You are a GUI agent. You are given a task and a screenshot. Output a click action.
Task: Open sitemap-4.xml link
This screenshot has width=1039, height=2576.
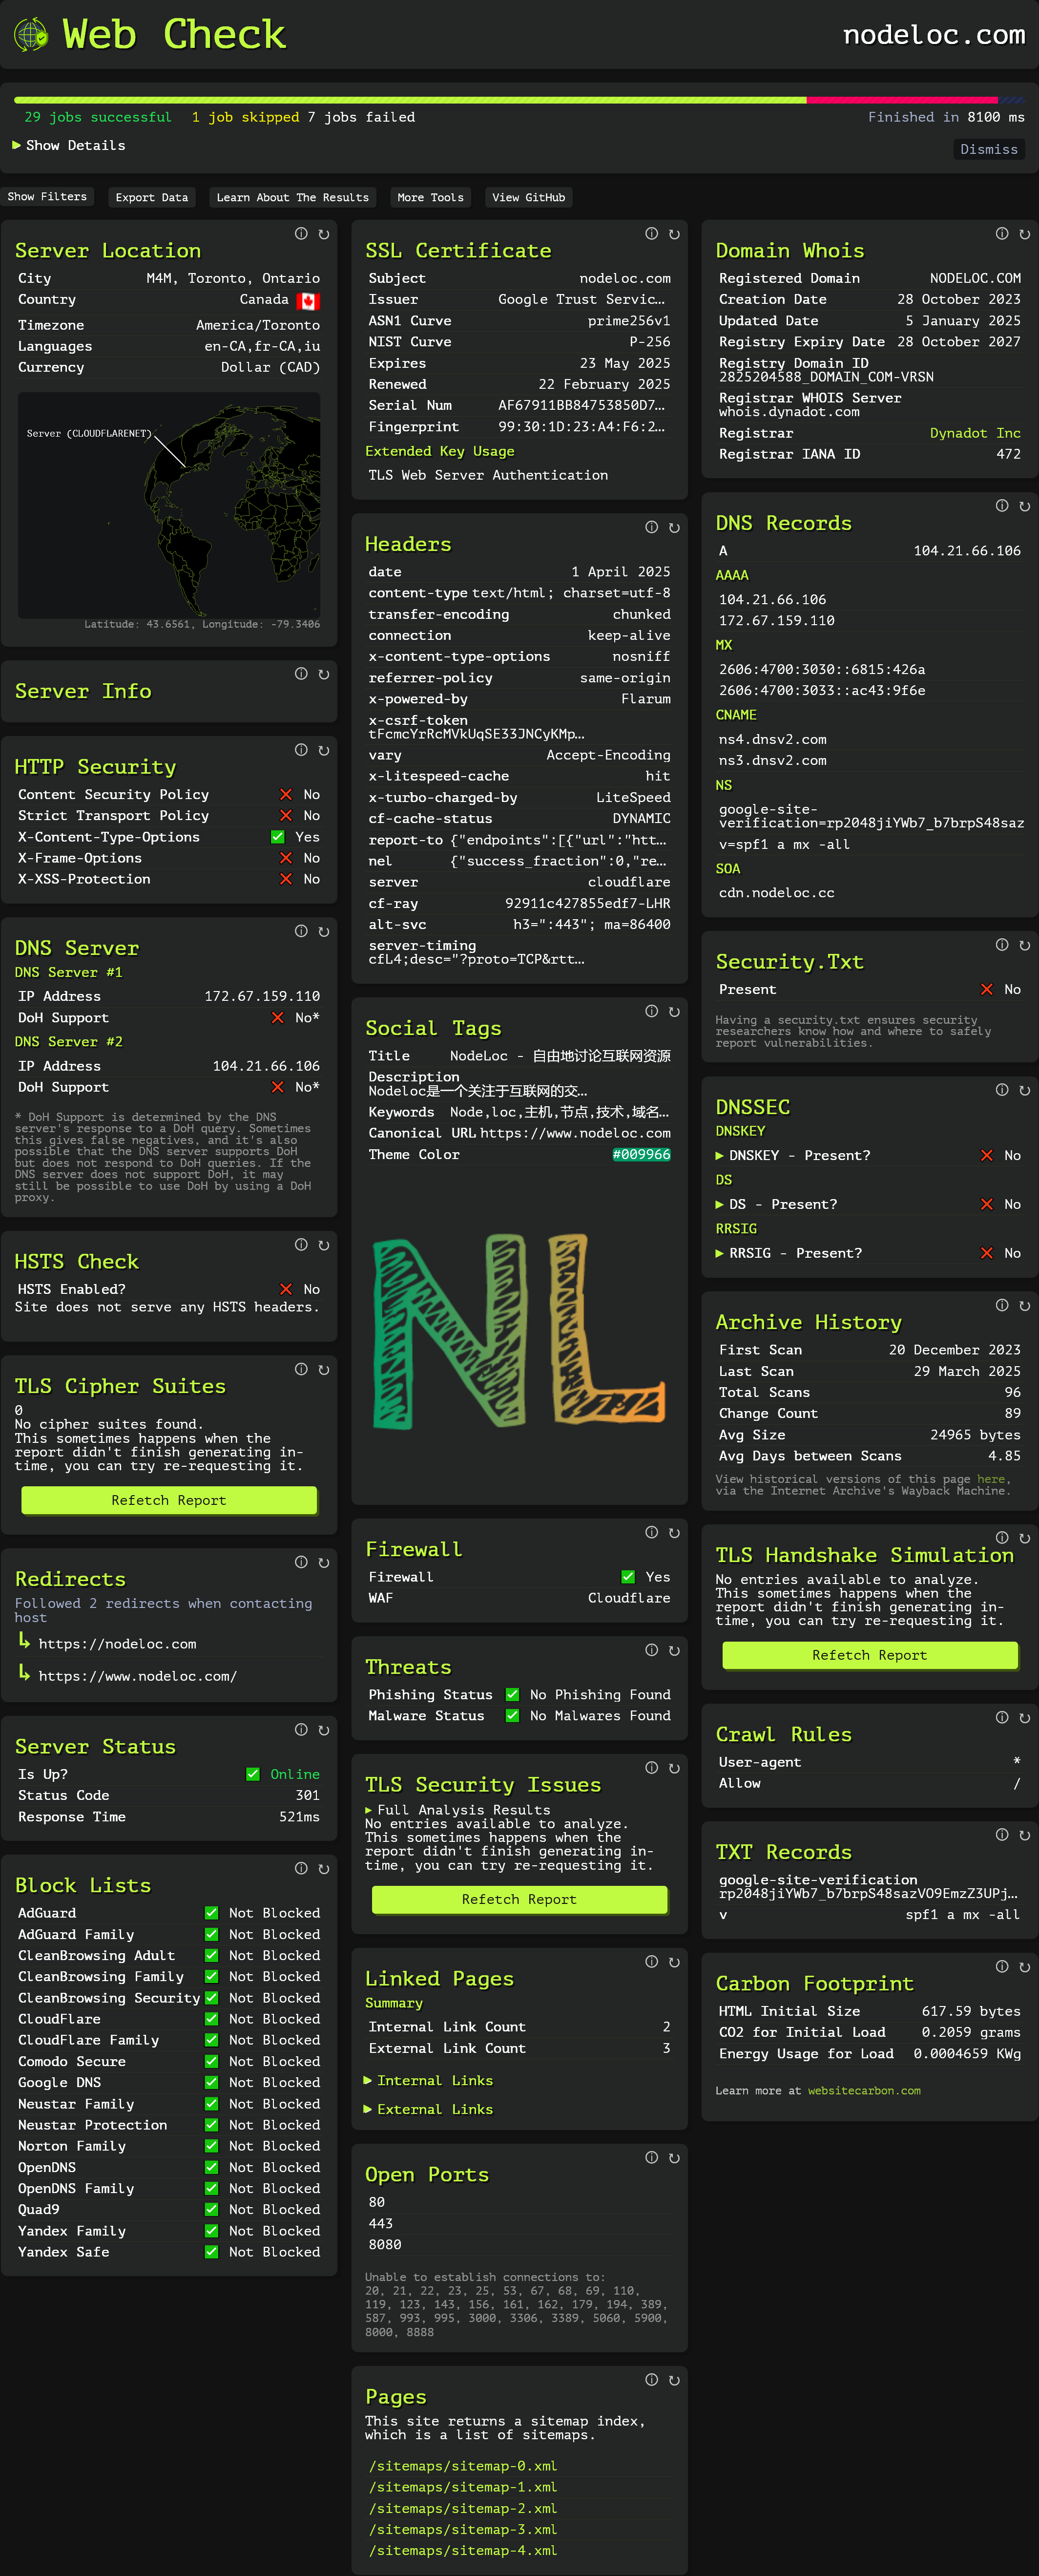click(463, 2550)
